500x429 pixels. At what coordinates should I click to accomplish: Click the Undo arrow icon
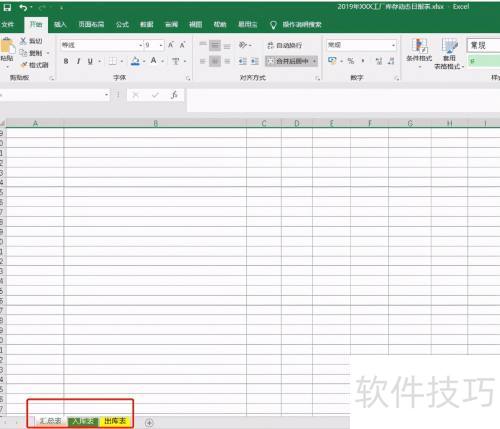click(23, 7)
